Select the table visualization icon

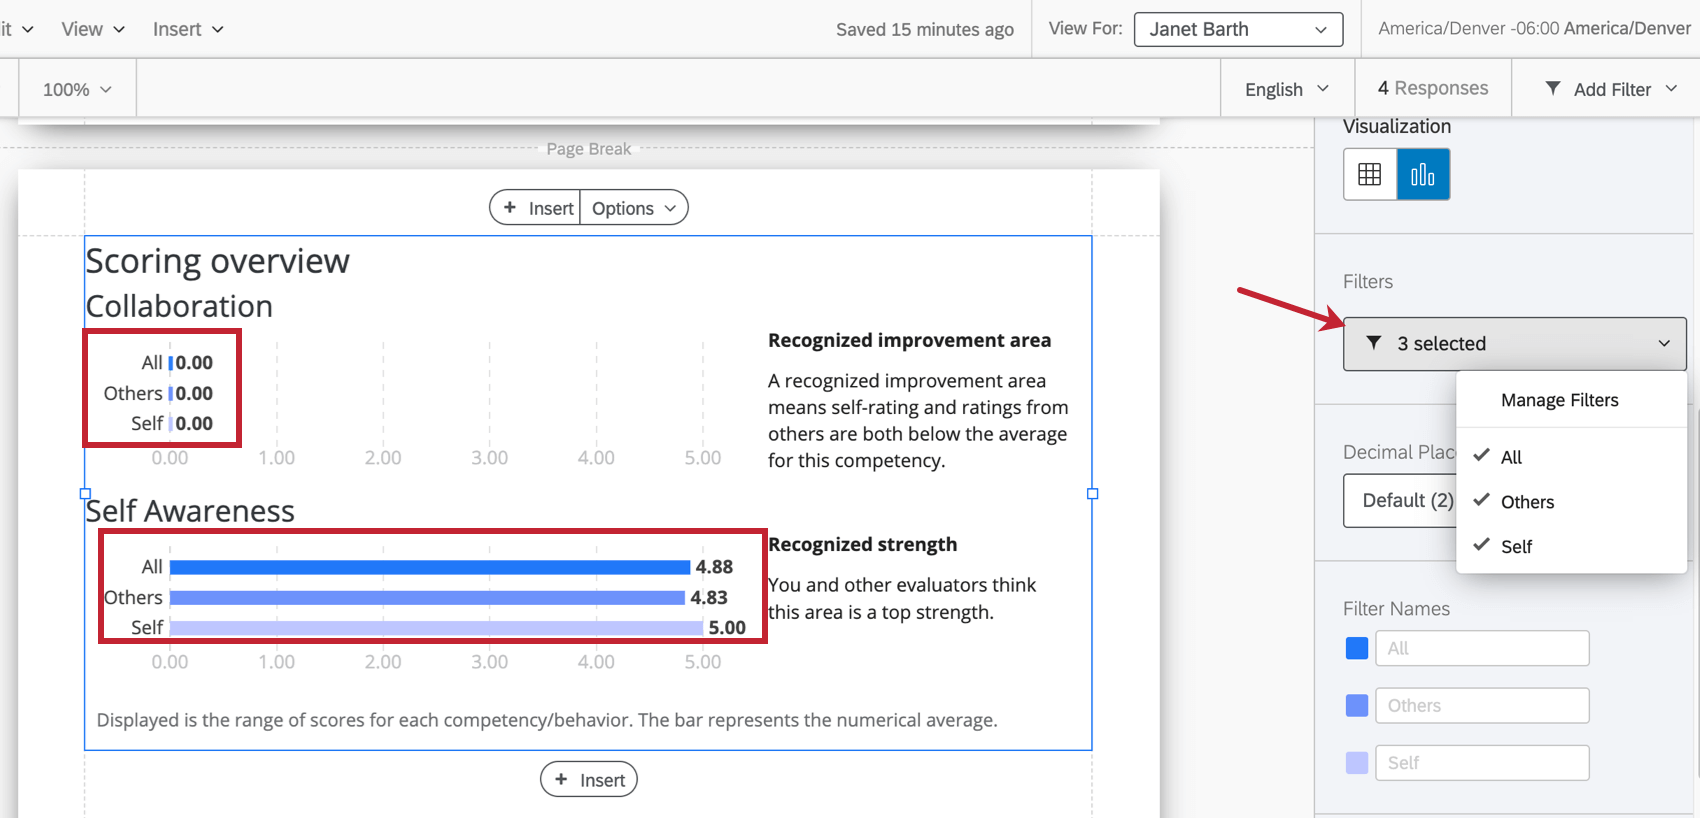[1370, 174]
